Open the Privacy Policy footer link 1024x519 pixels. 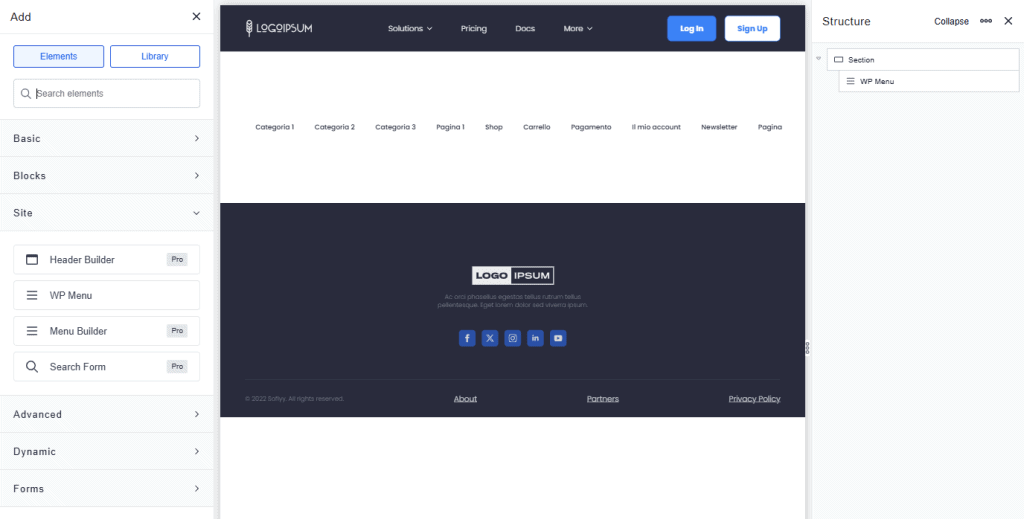coord(754,399)
